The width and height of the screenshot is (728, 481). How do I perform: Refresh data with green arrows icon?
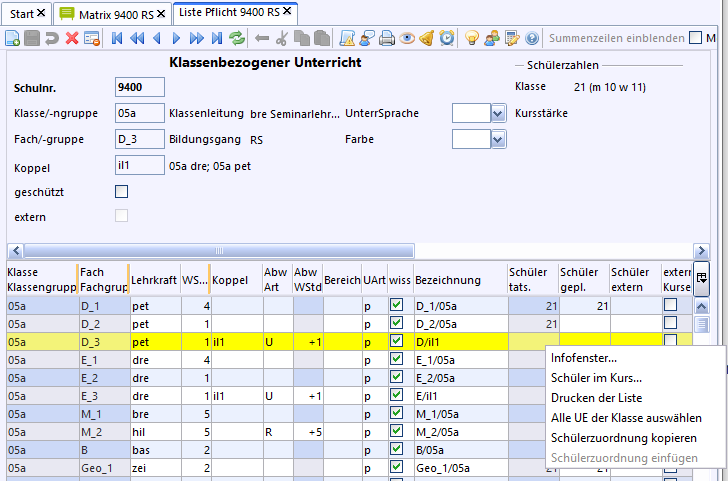click(x=237, y=38)
